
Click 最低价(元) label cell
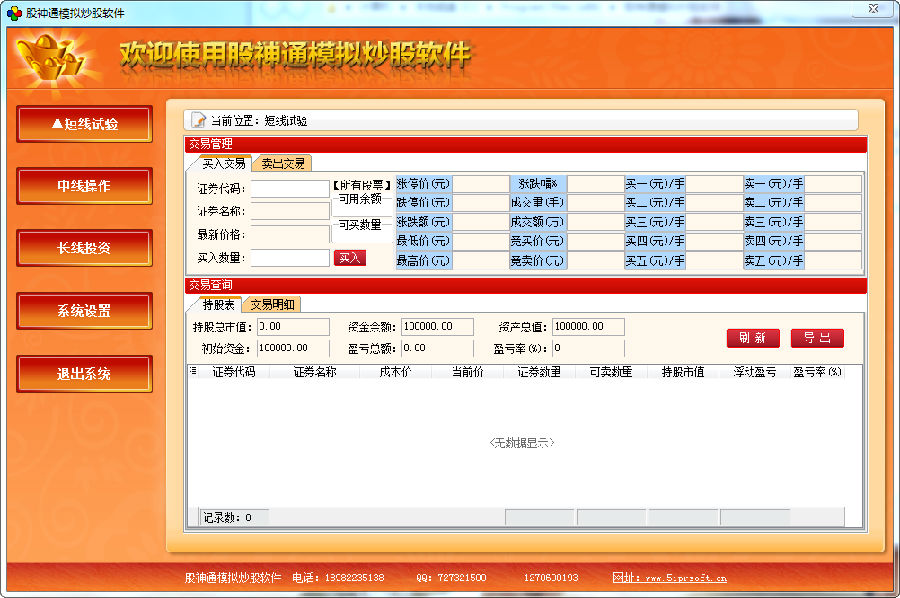pos(424,241)
